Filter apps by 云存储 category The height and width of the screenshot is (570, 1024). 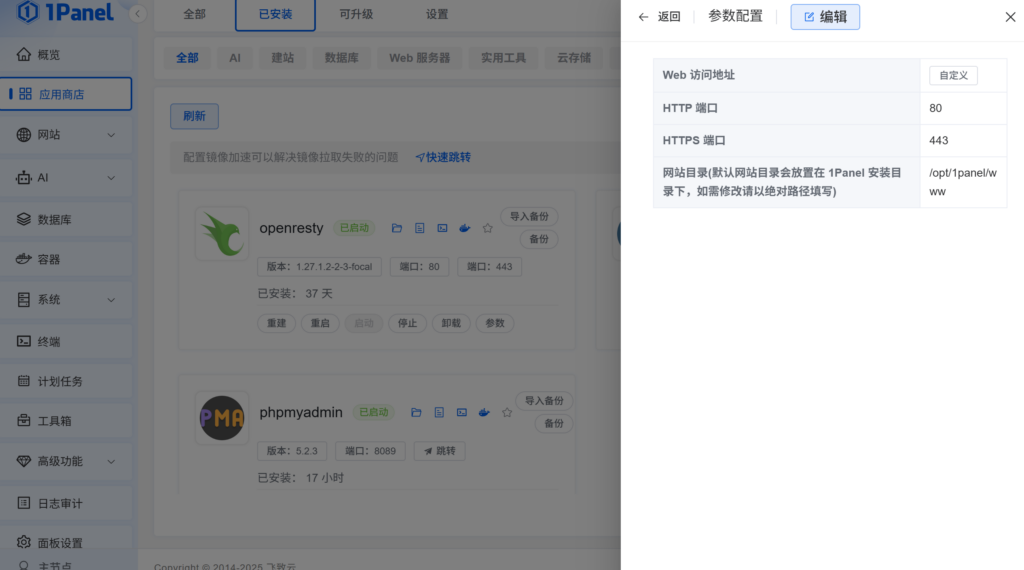tap(574, 58)
